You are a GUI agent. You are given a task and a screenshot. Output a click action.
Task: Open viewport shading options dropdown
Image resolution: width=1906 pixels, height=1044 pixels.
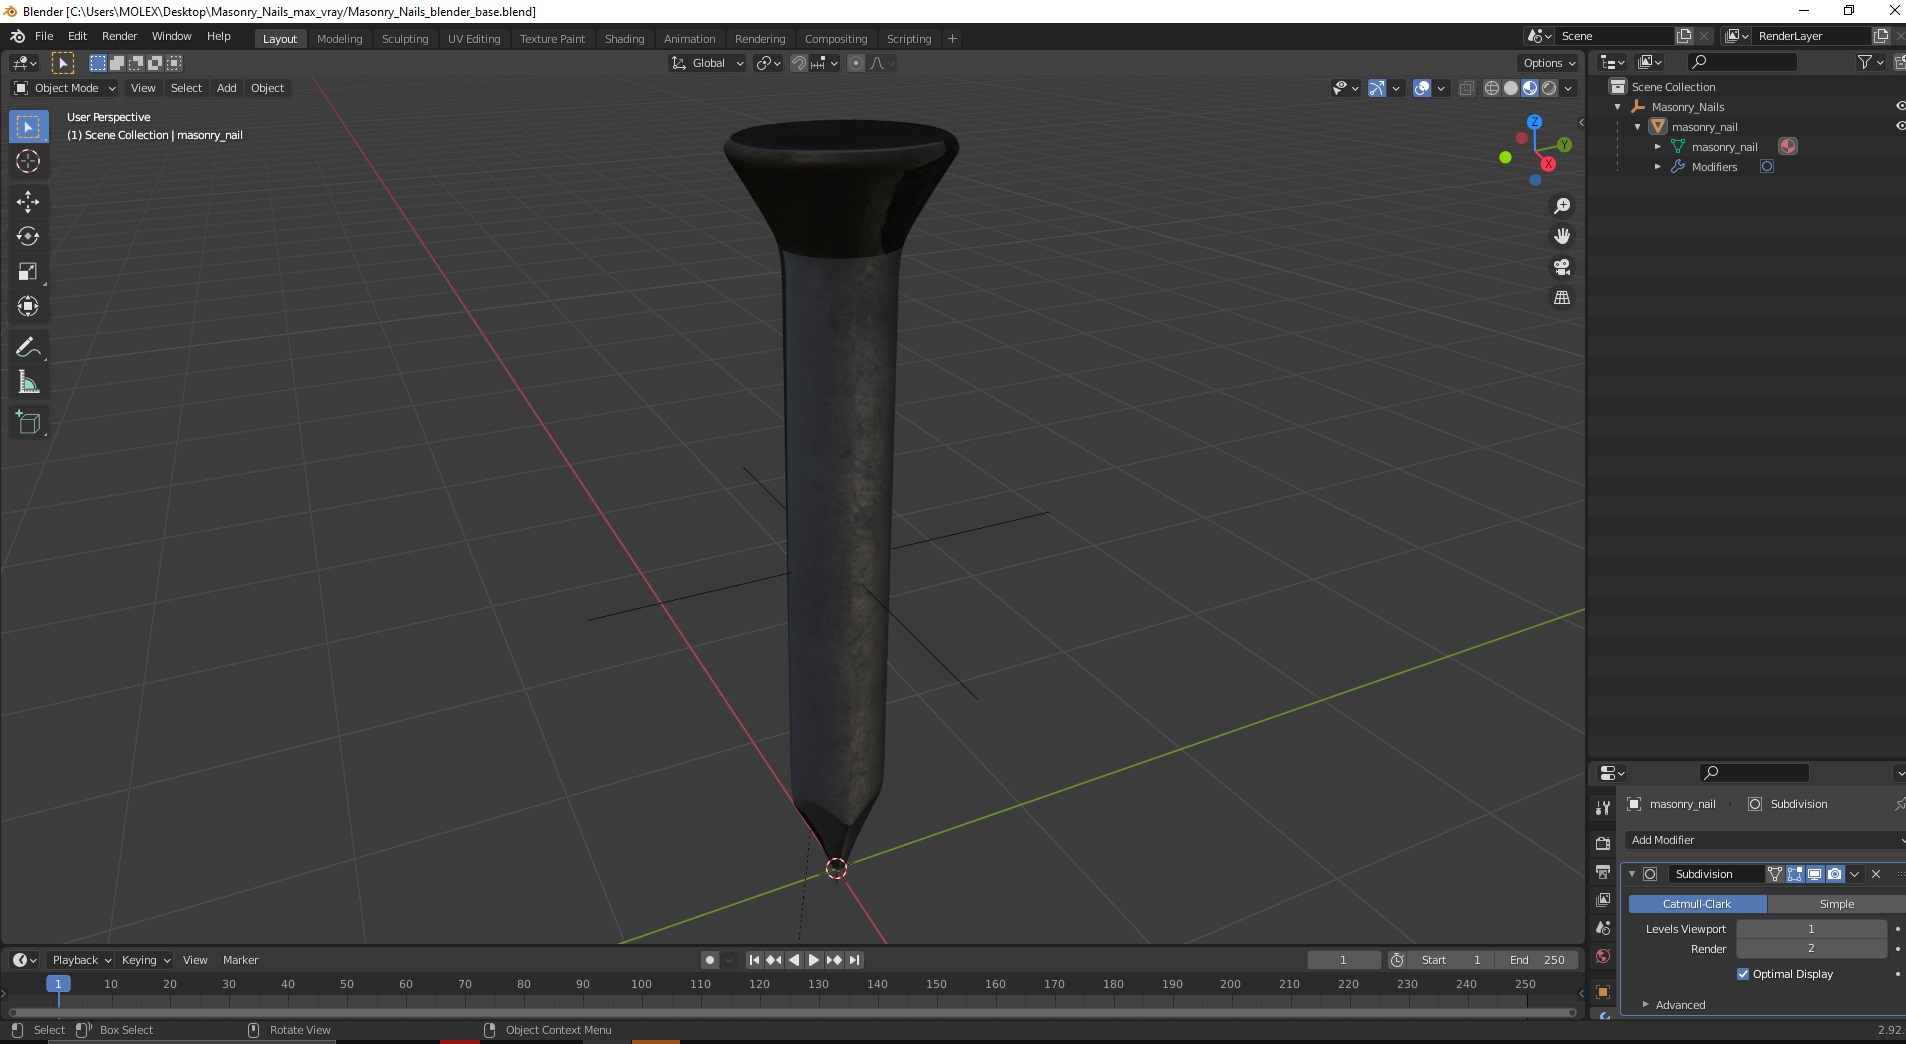tap(1568, 88)
